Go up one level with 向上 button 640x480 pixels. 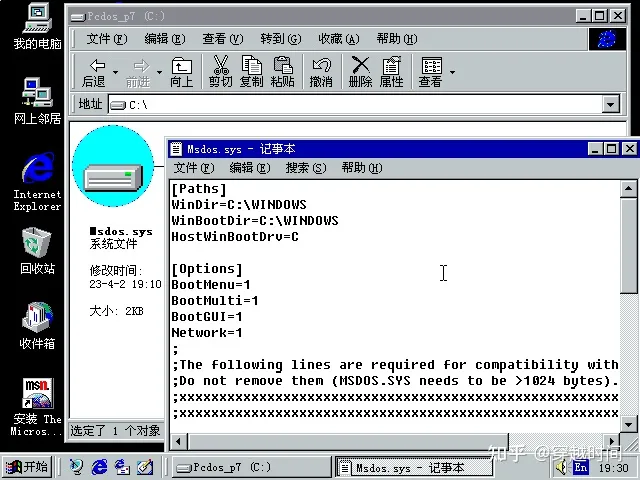point(182,72)
